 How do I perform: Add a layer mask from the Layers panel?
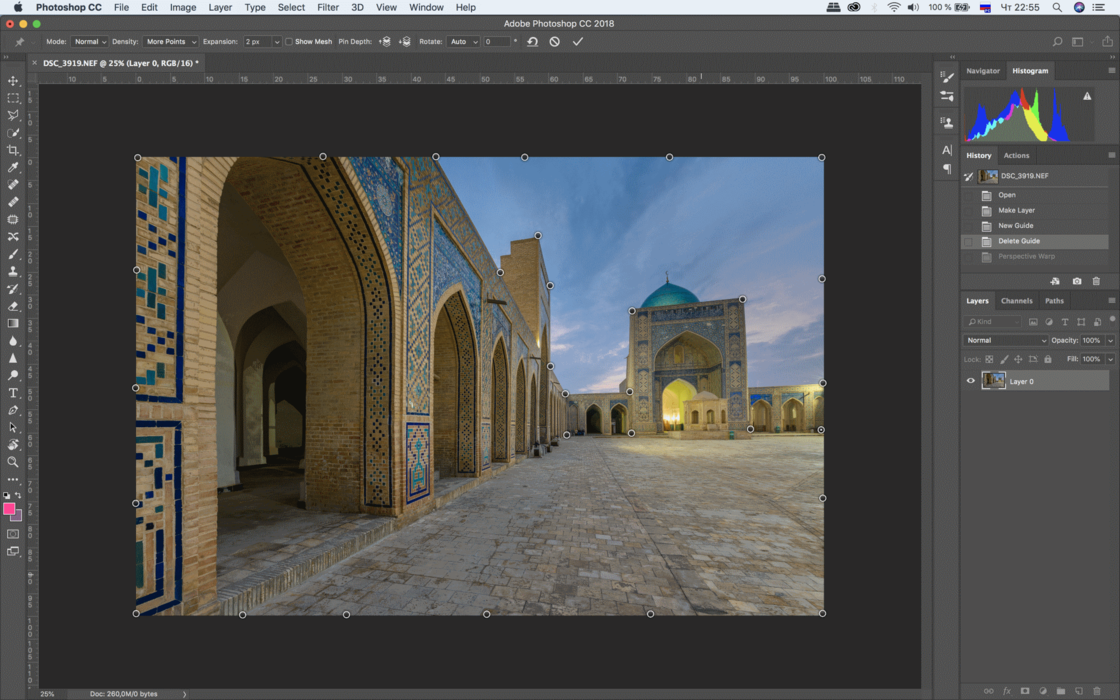(x=1025, y=690)
